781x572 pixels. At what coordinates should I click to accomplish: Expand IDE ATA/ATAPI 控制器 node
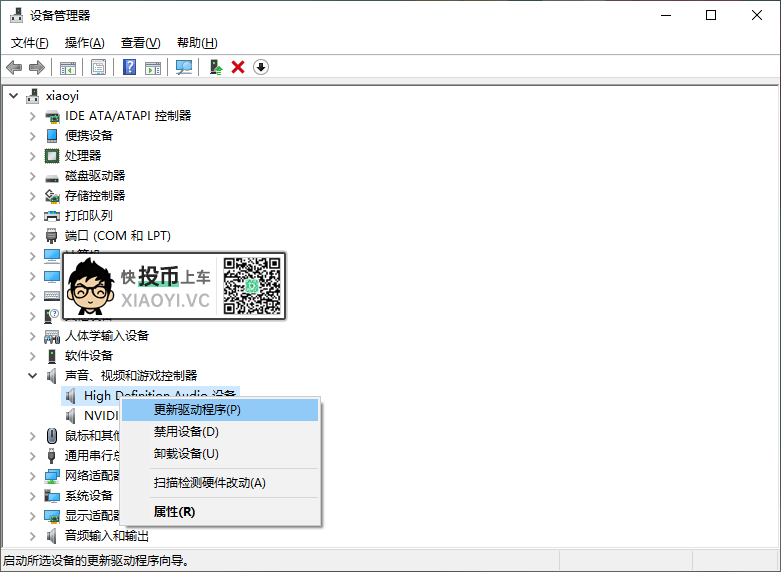click(x=32, y=116)
